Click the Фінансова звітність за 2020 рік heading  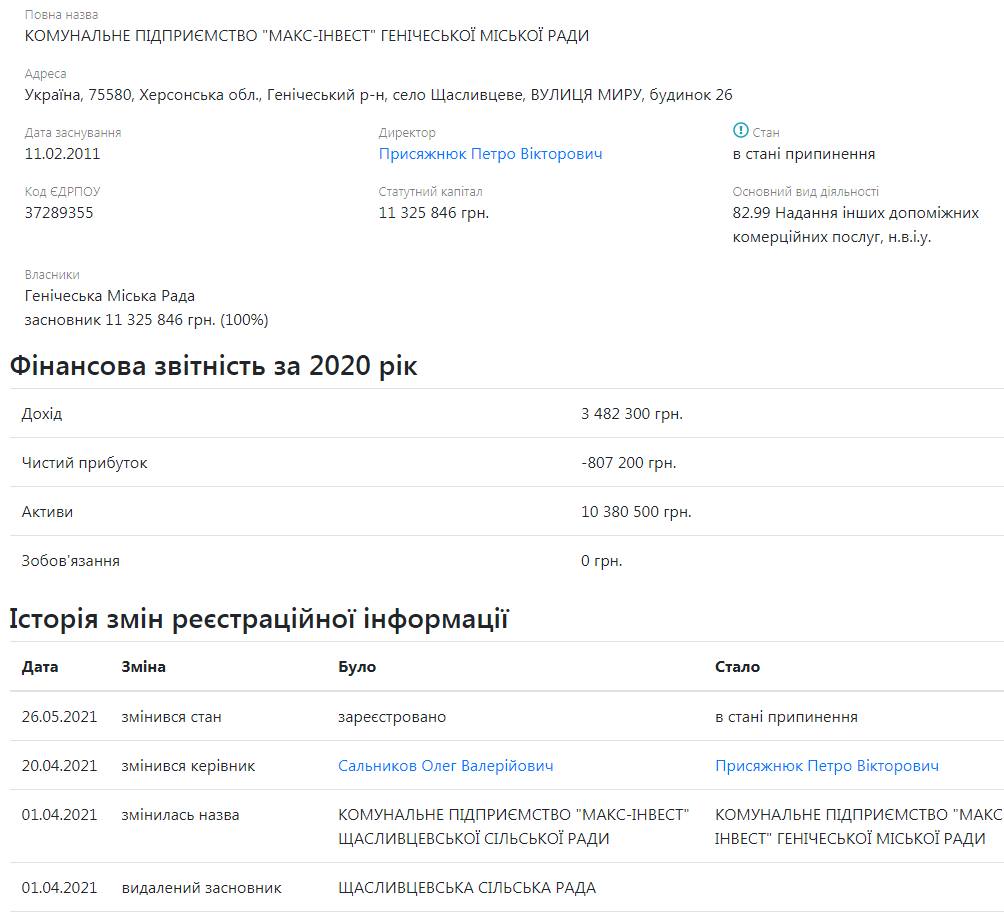pos(213,367)
